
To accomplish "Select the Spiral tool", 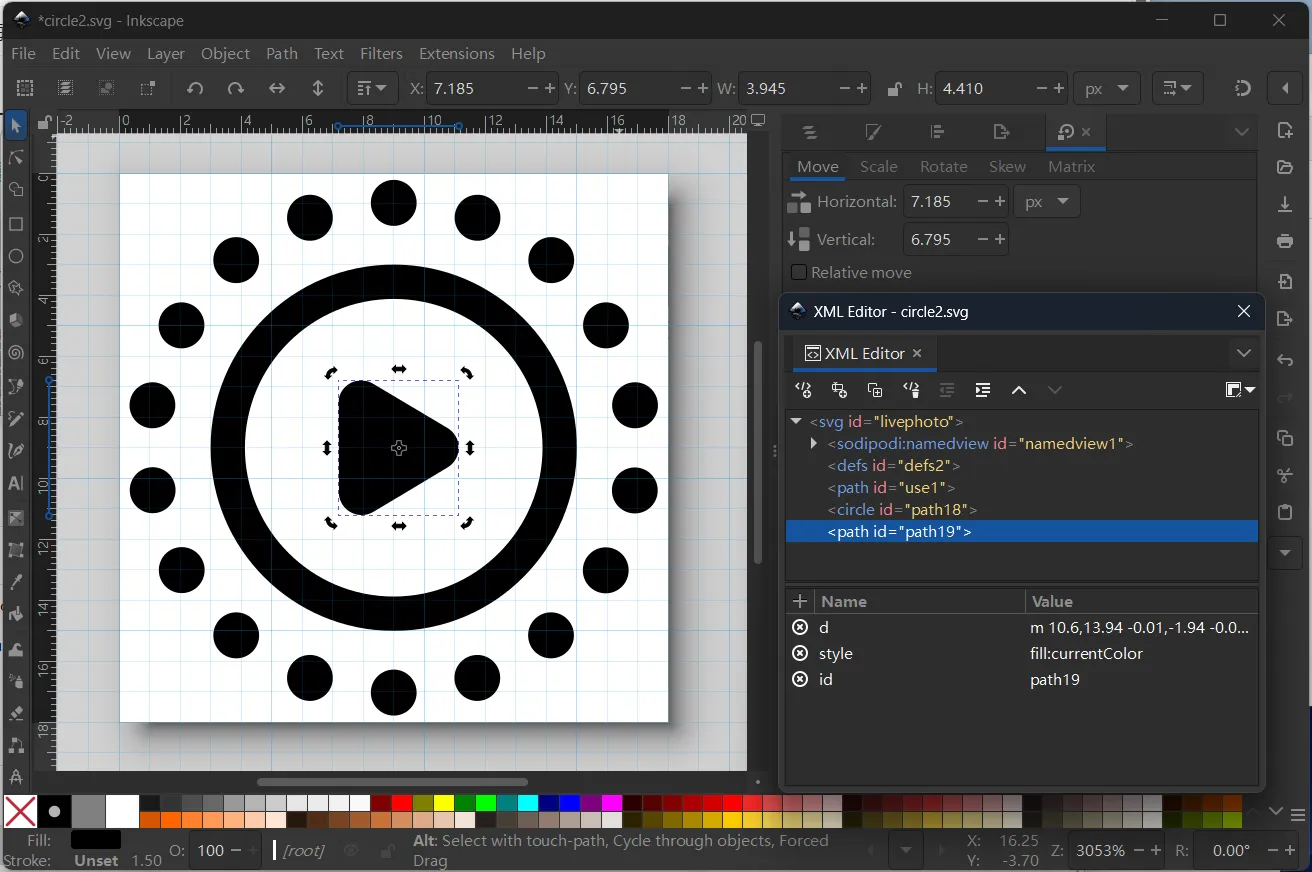I will (15, 353).
